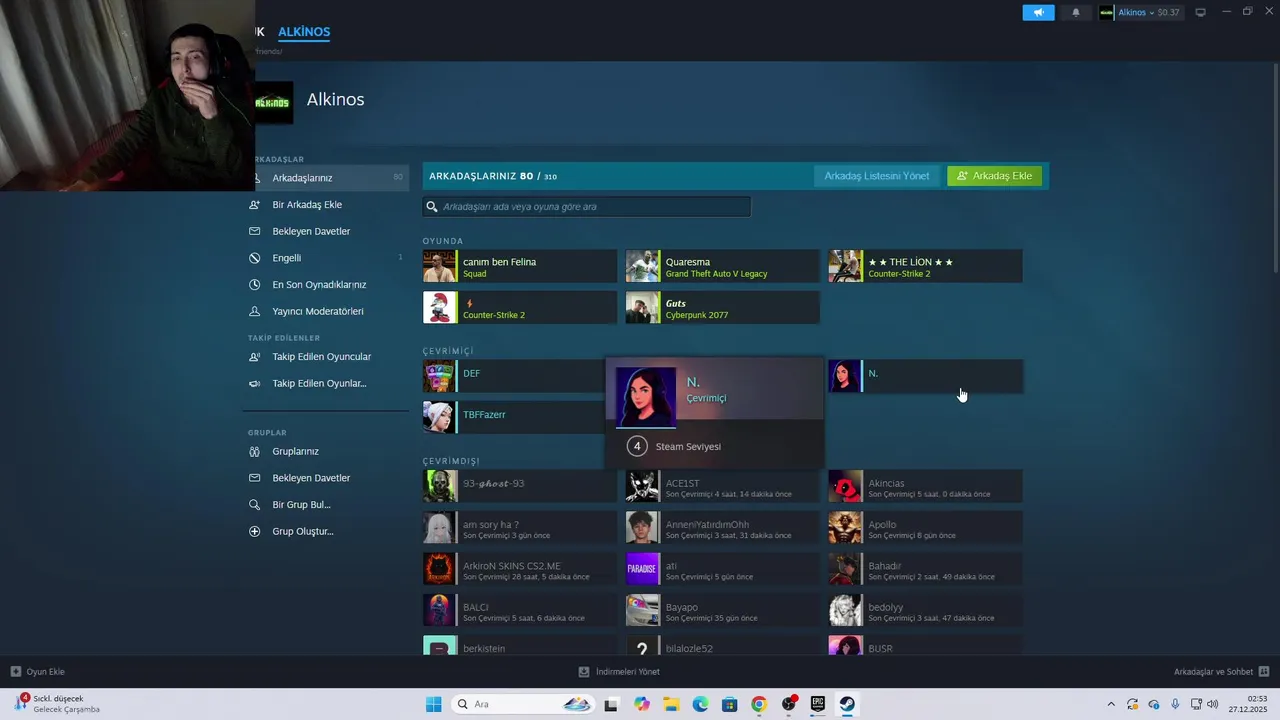Open online friend N. tile
This screenshot has width=1280, height=720.
(925, 376)
